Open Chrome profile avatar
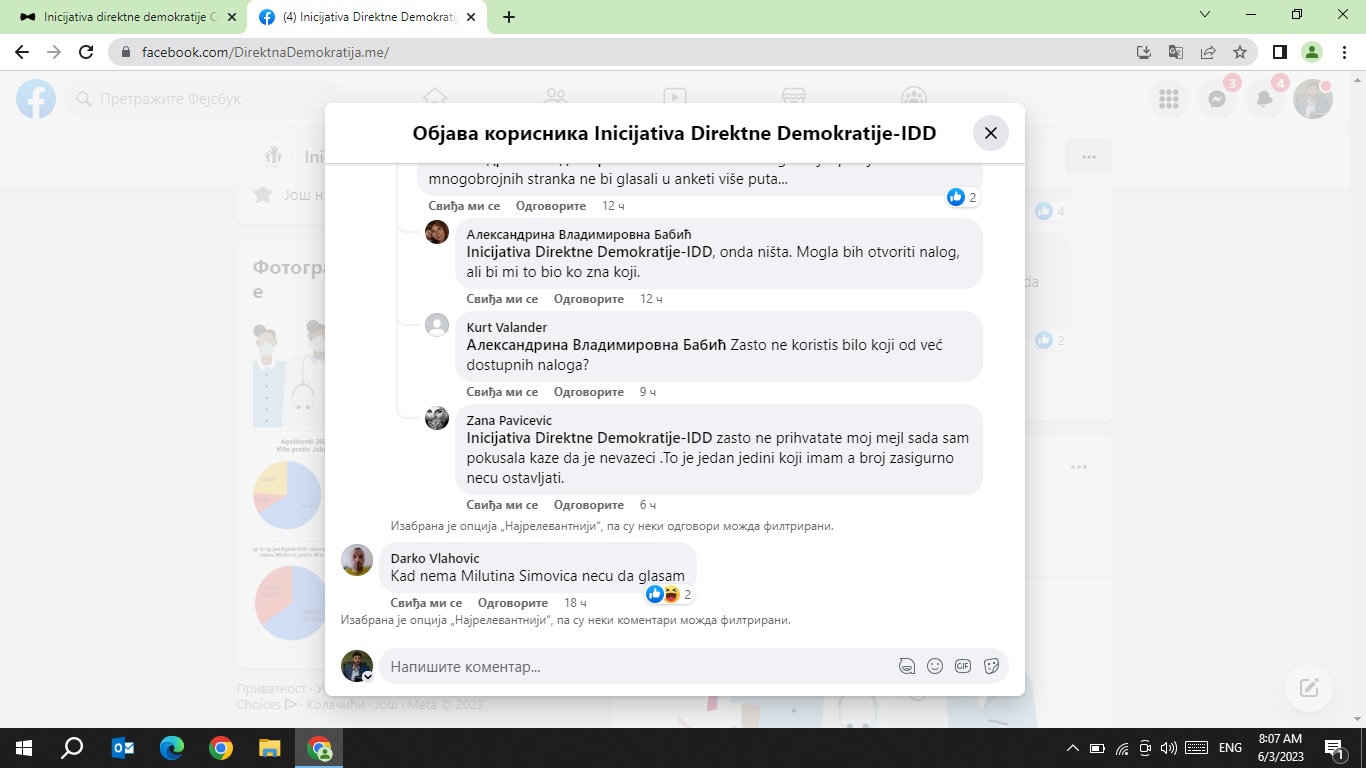The image size is (1366, 768). coord(1312,52)
